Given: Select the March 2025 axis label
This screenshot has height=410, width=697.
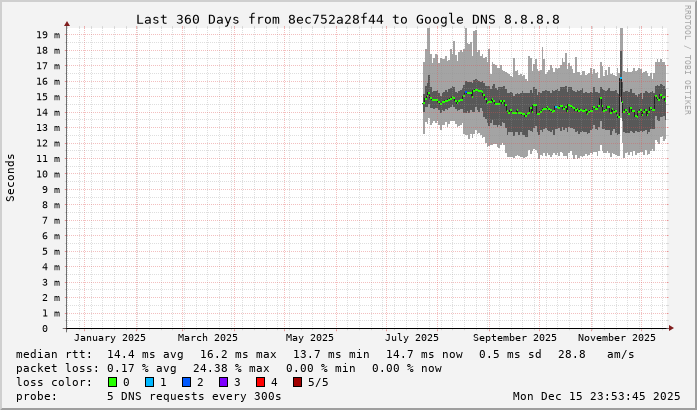Looking at the screenshot, I should 208,338.
